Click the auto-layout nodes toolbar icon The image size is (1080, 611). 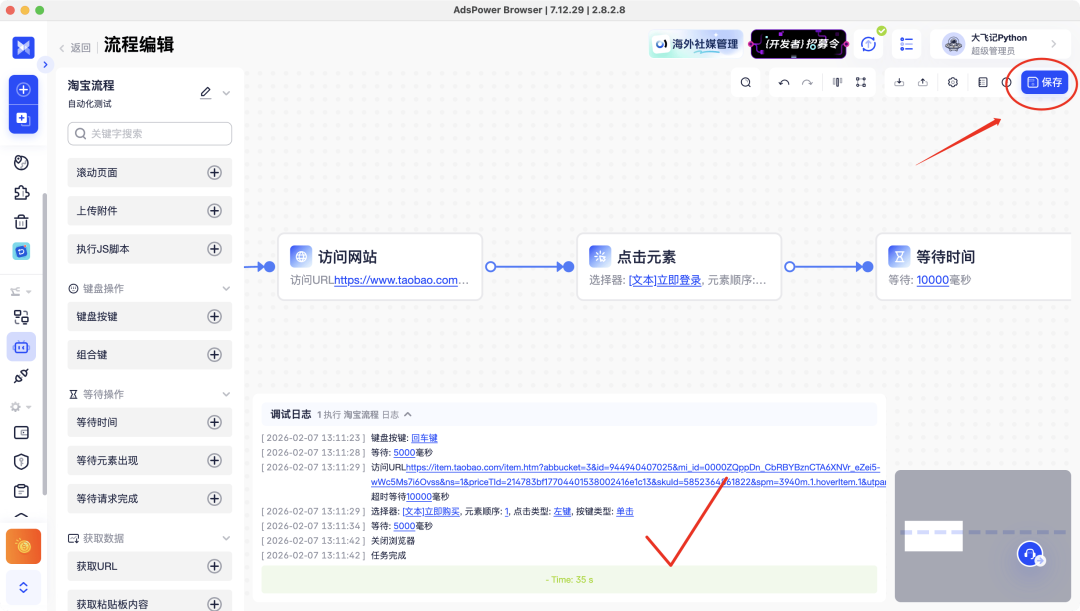(861, 82)
